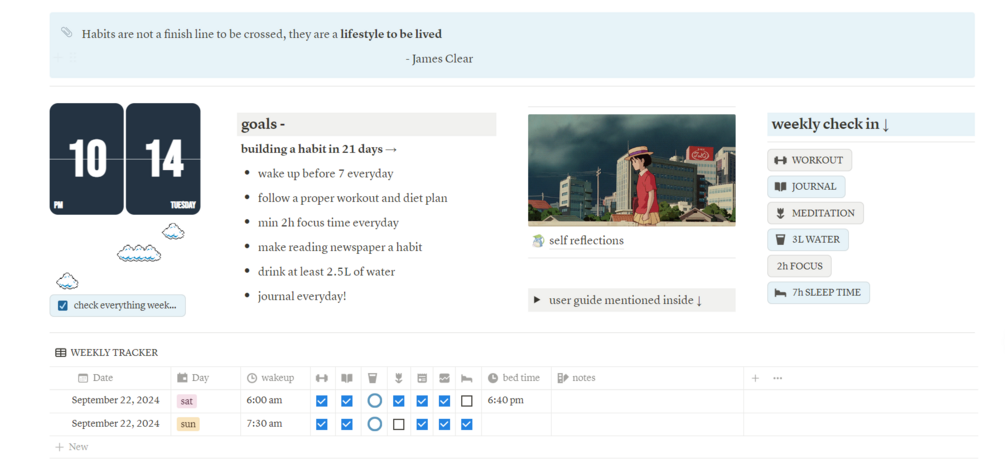Image resolution: width=1005 pixels, height=459 pixels.
Task: Open the Date column header
Action: [110, 378]
